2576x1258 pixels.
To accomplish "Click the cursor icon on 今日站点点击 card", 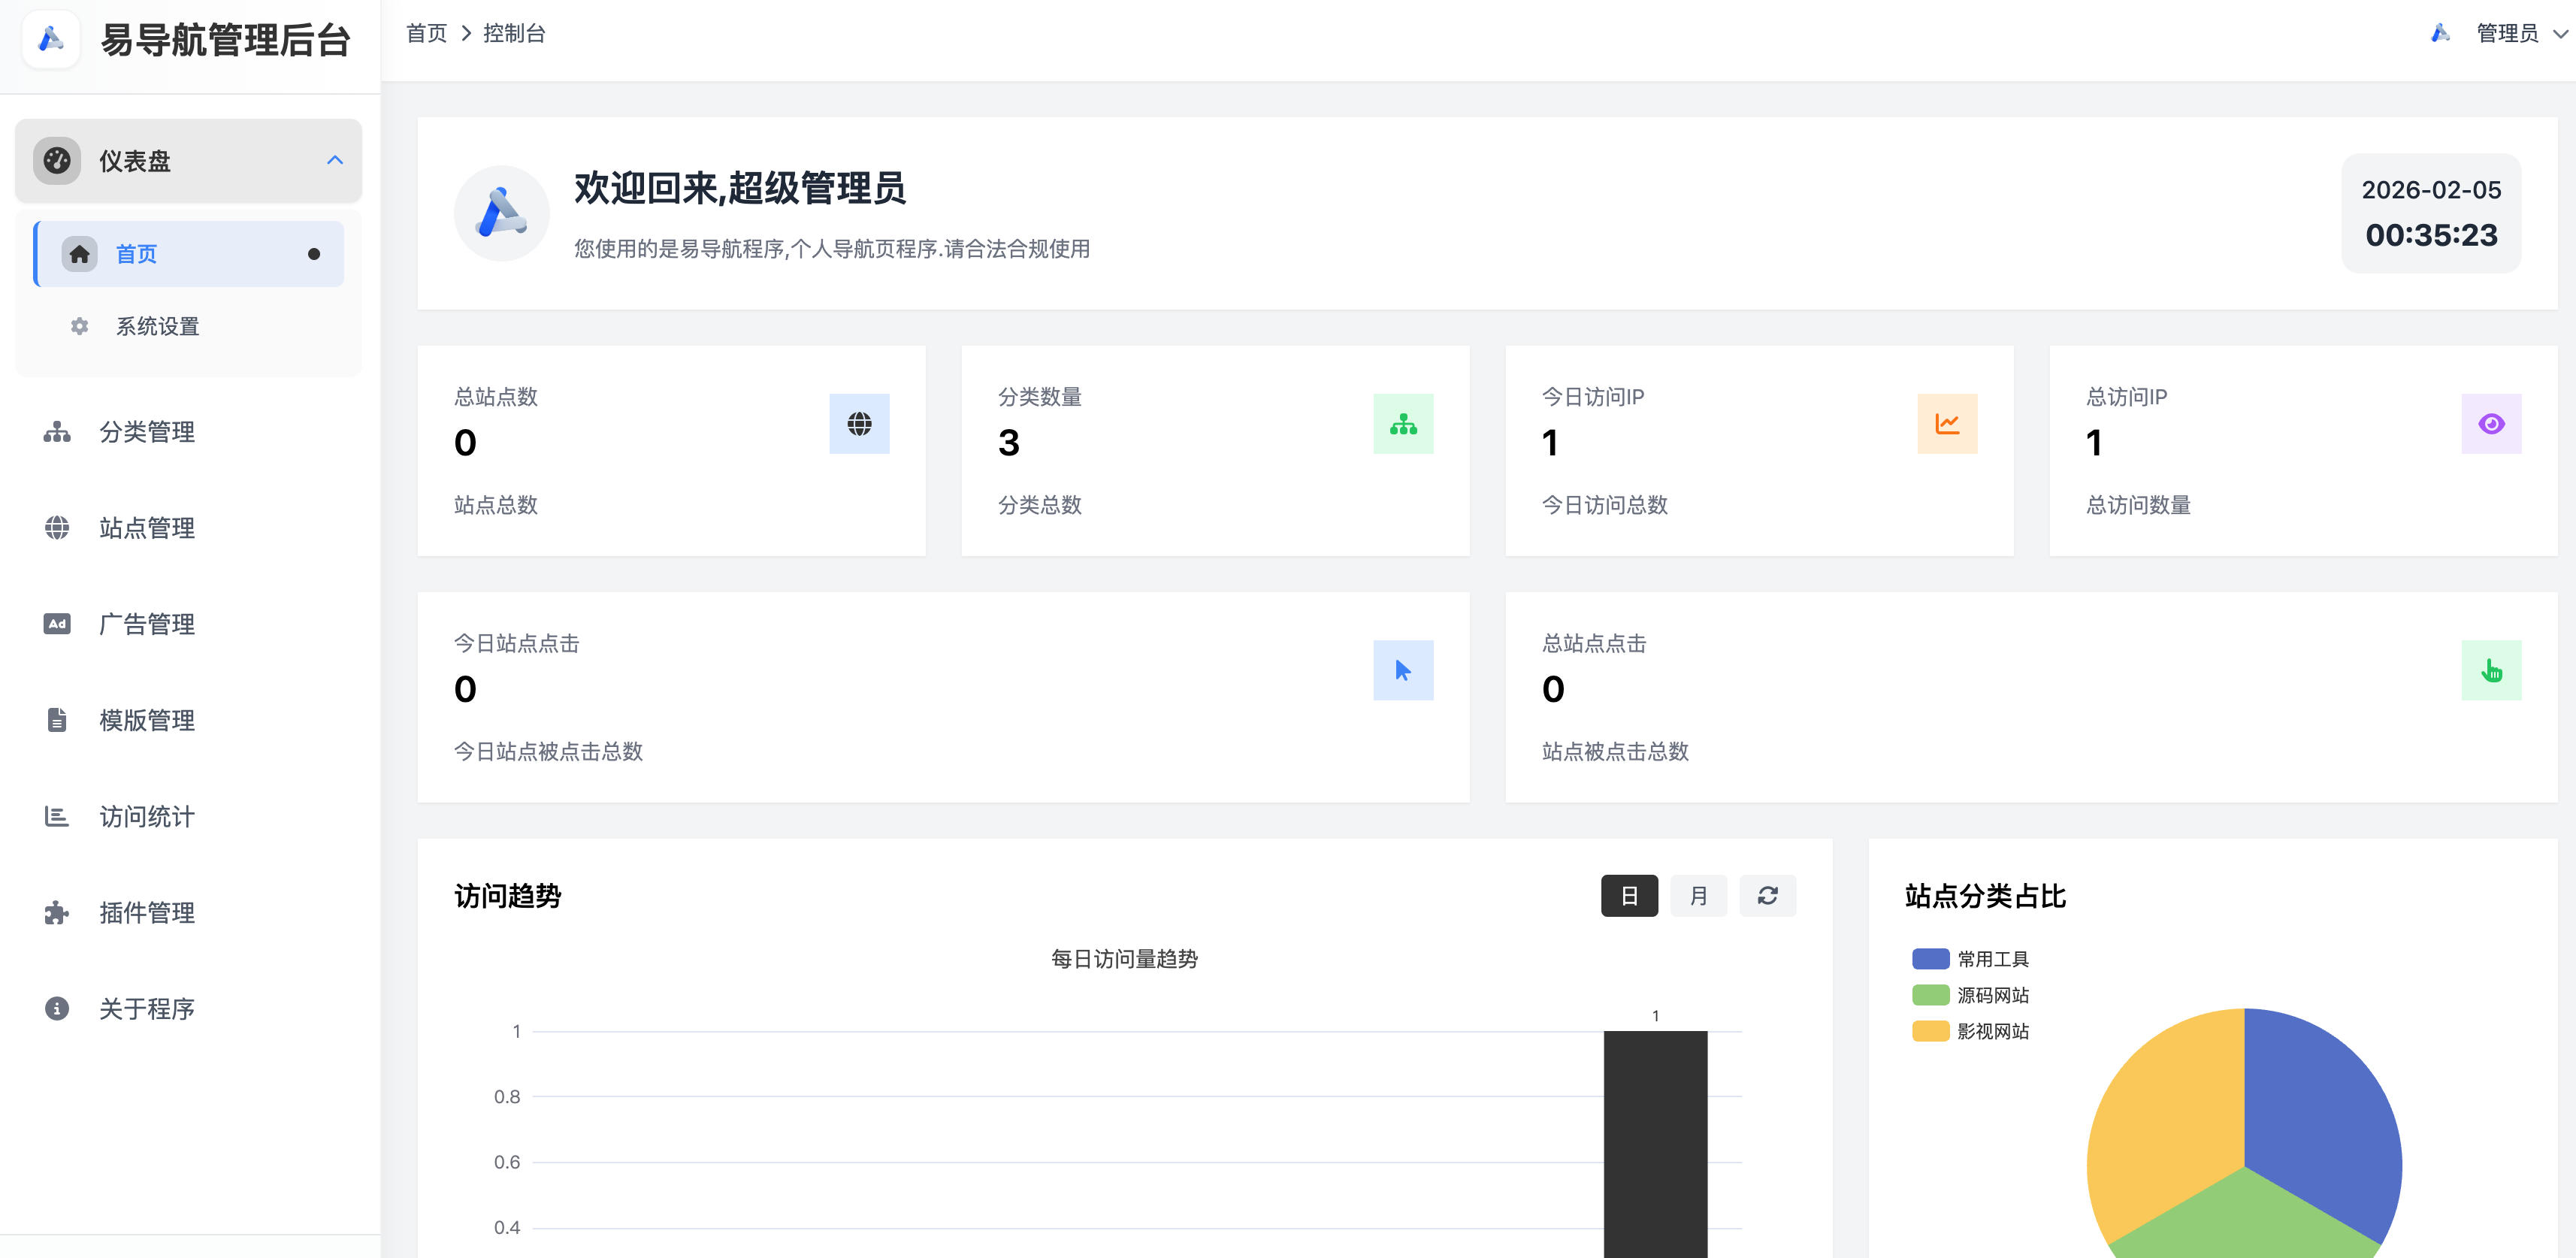I will click(x=1403, y=670).
